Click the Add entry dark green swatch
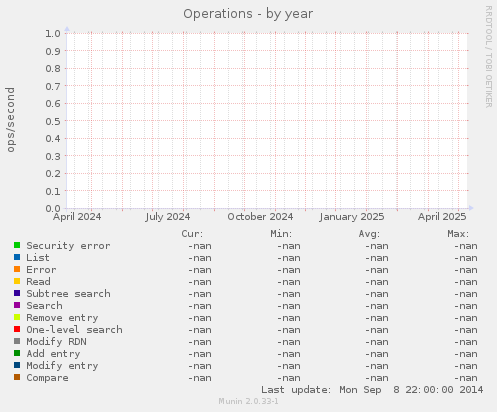Screen dimensions: 497x412 [17, 353]
